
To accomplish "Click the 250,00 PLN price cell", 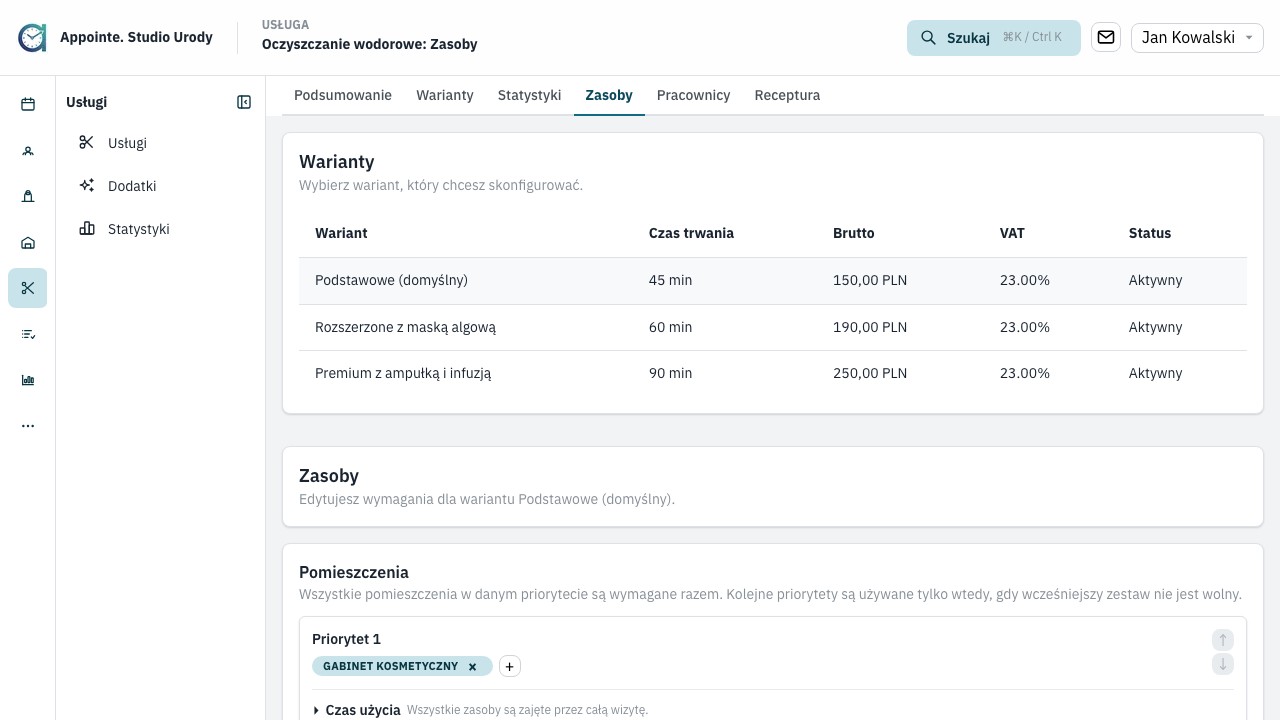I will click(870, 373).
